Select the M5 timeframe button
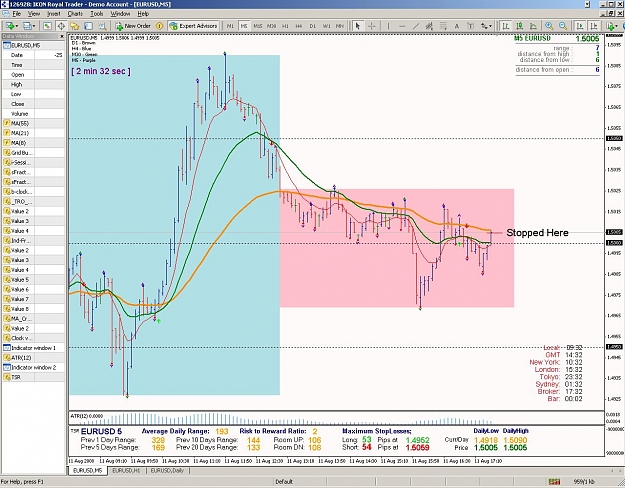Viewport: 625px width, 488px height. point(244,26)
